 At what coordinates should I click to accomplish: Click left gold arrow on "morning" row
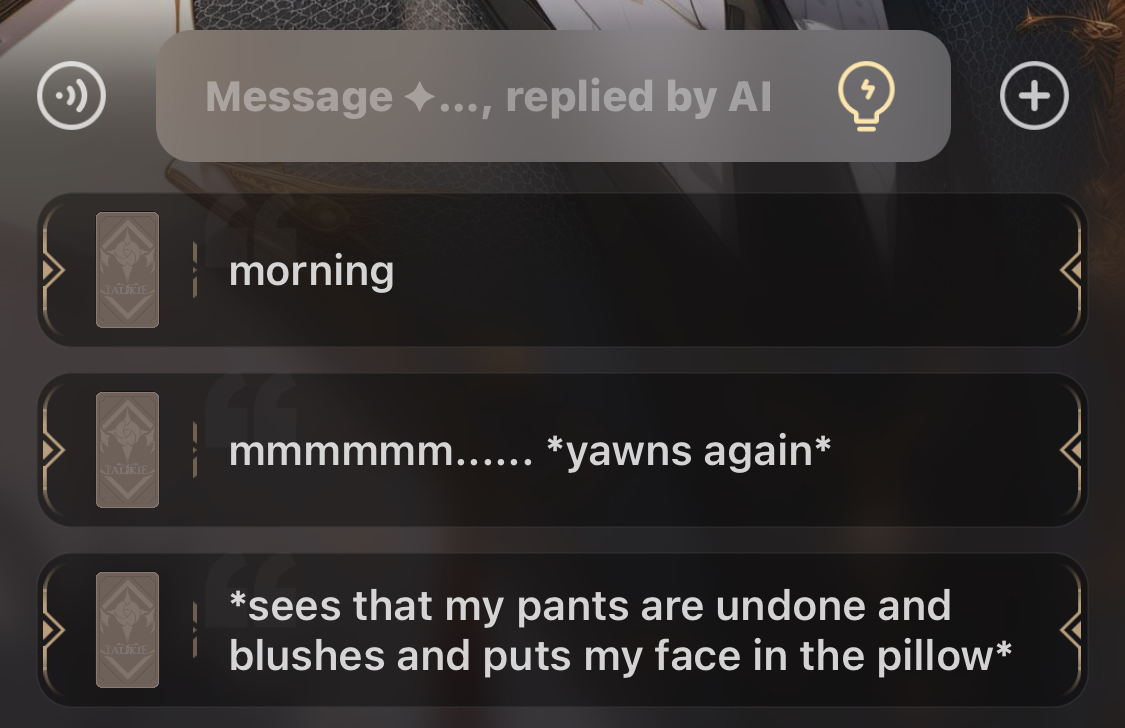[x=52, y=270]
